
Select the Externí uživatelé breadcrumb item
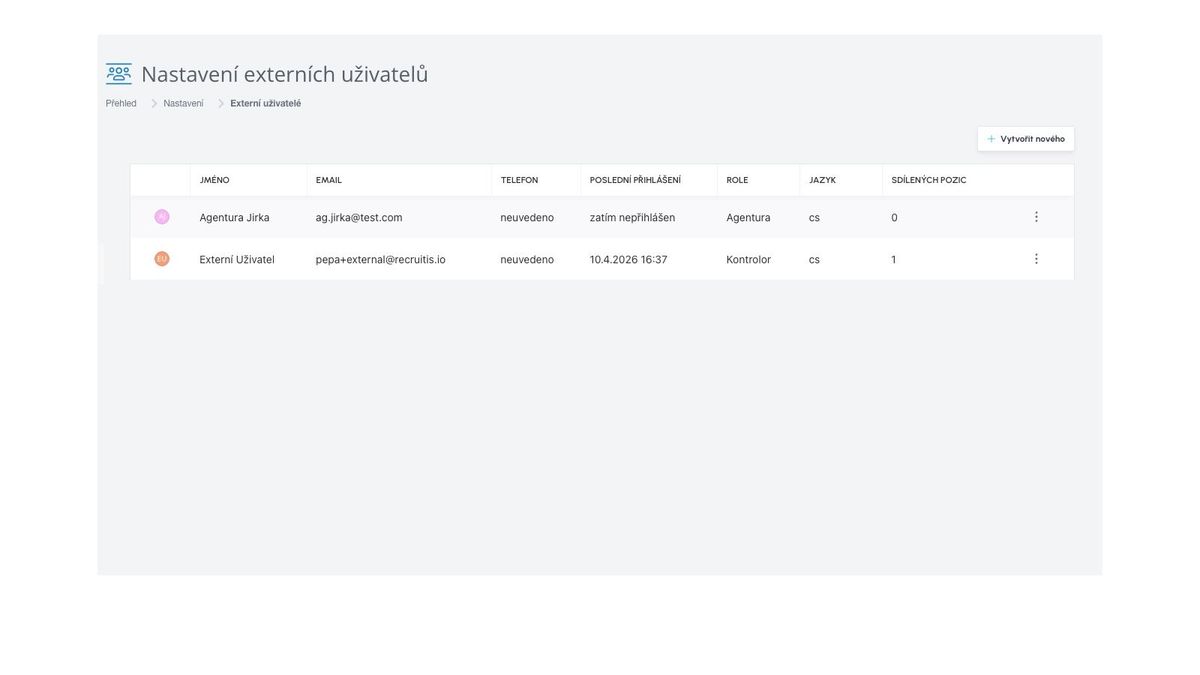[265, 103]
